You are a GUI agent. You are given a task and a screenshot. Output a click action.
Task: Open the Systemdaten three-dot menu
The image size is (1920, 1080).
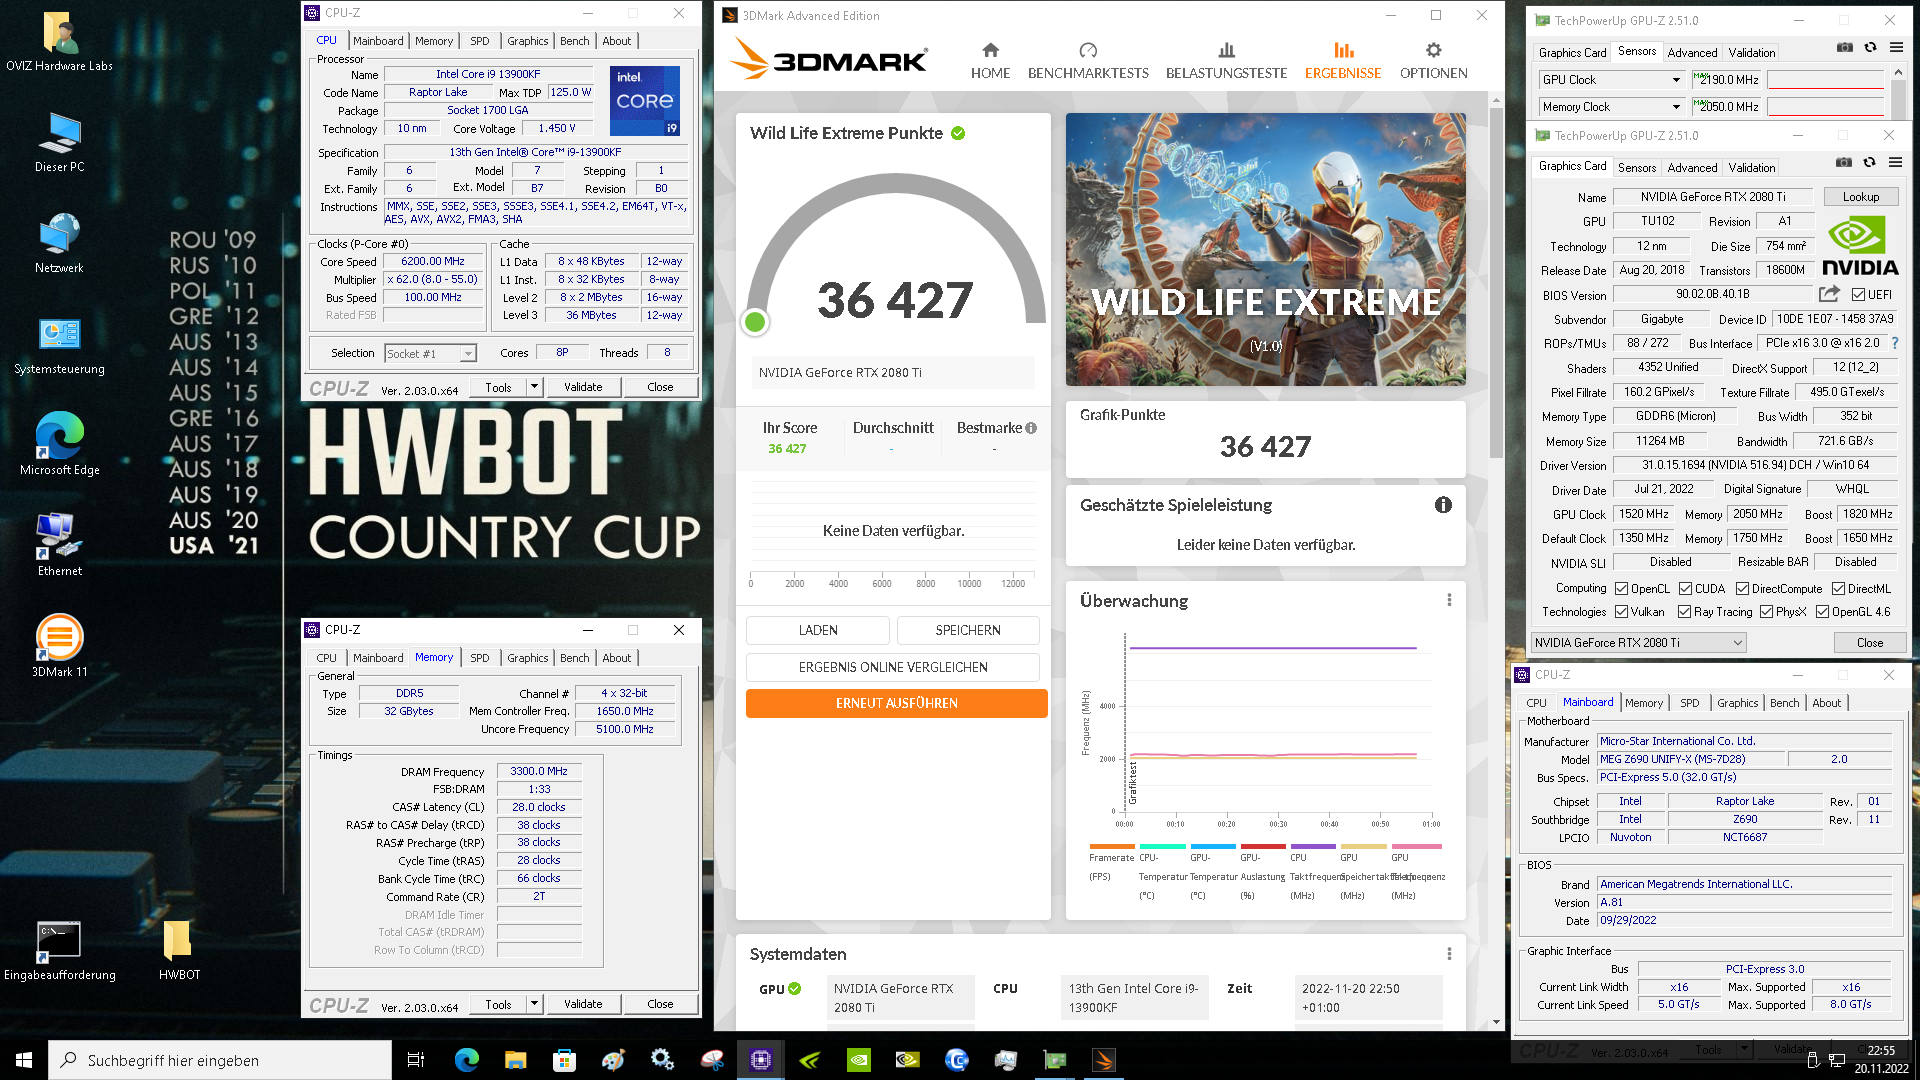(1449, 954)
